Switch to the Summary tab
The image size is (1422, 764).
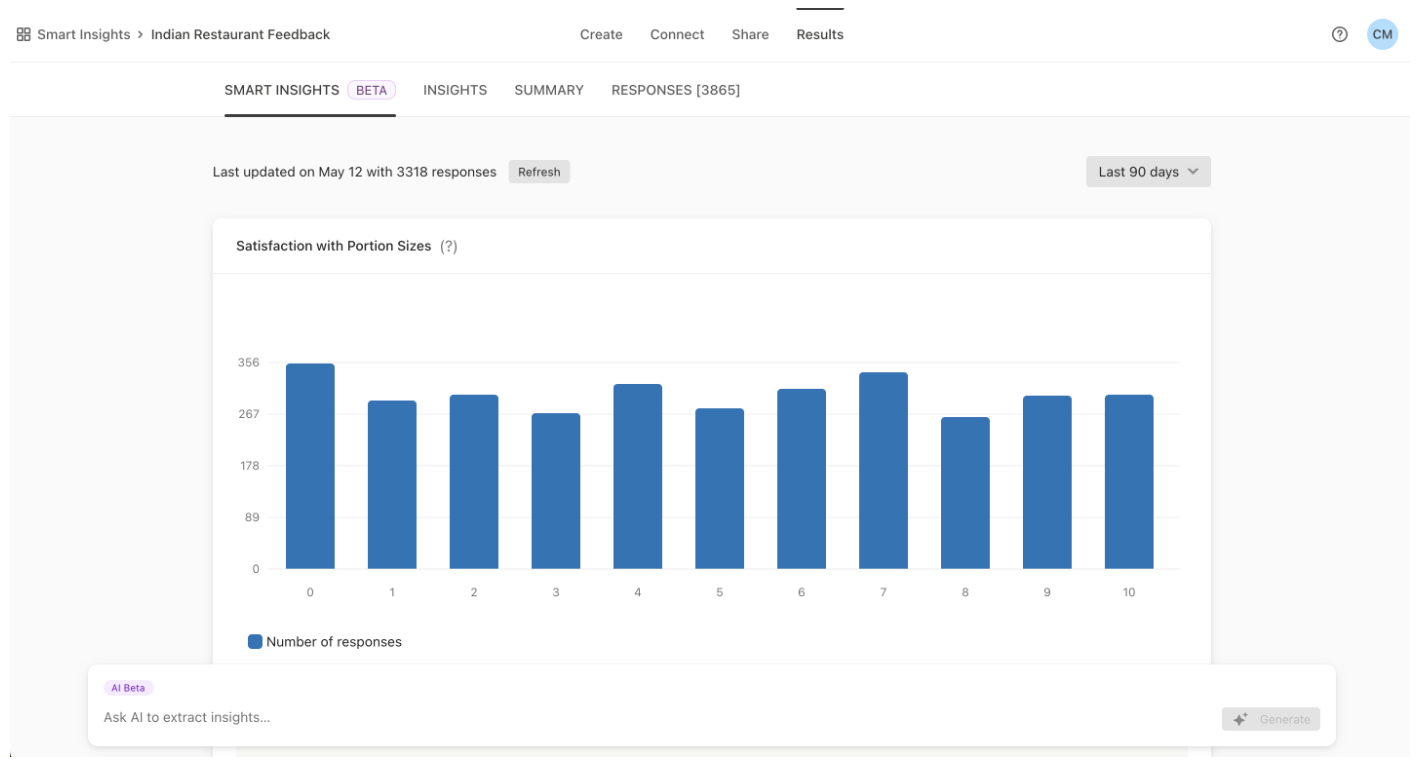(x=549, y=90)
